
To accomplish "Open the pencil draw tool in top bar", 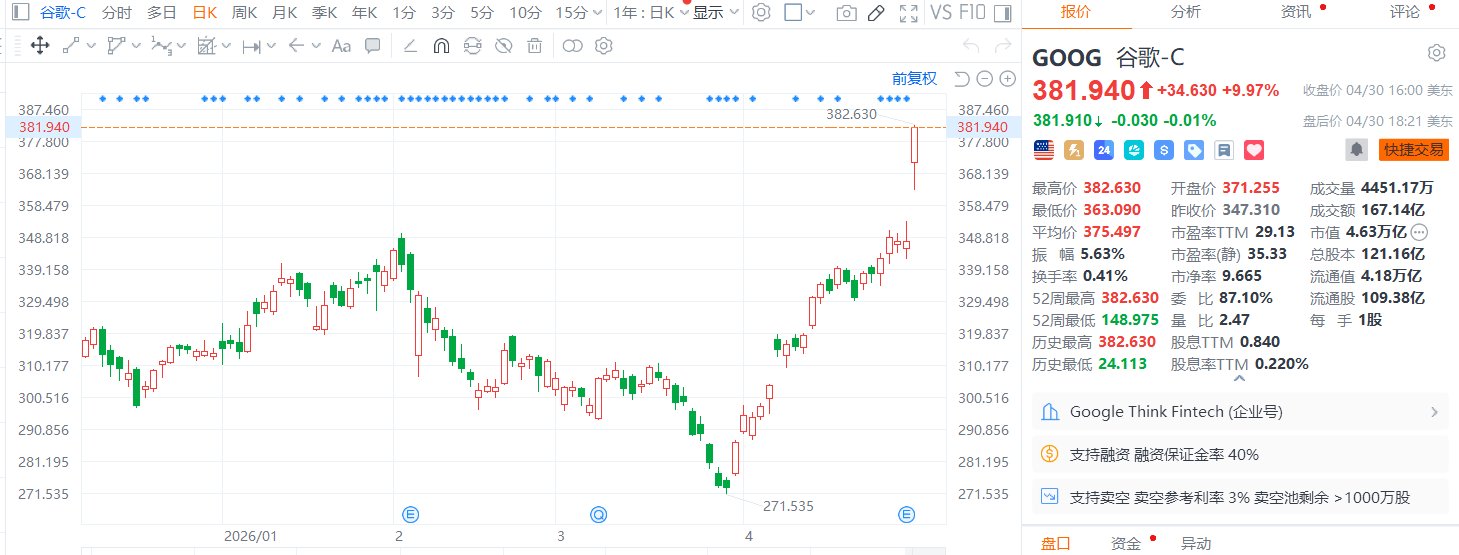I will pyautogui.click(x=875, y=13).
